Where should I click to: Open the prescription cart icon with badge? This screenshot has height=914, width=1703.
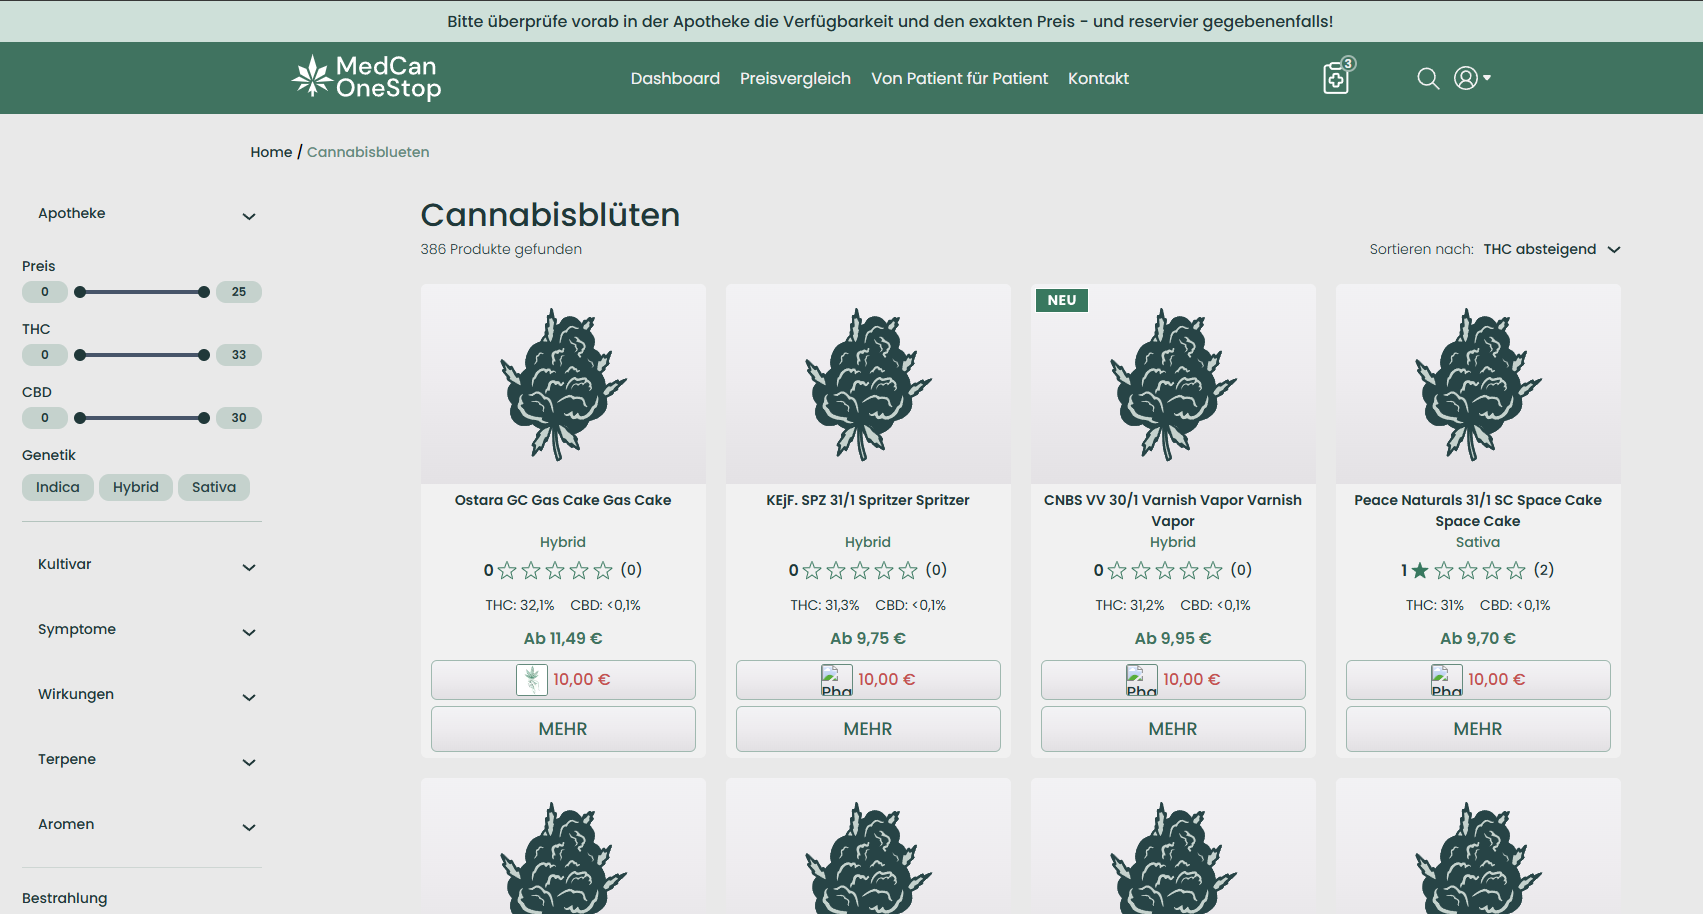click(x=1336, y=78)
